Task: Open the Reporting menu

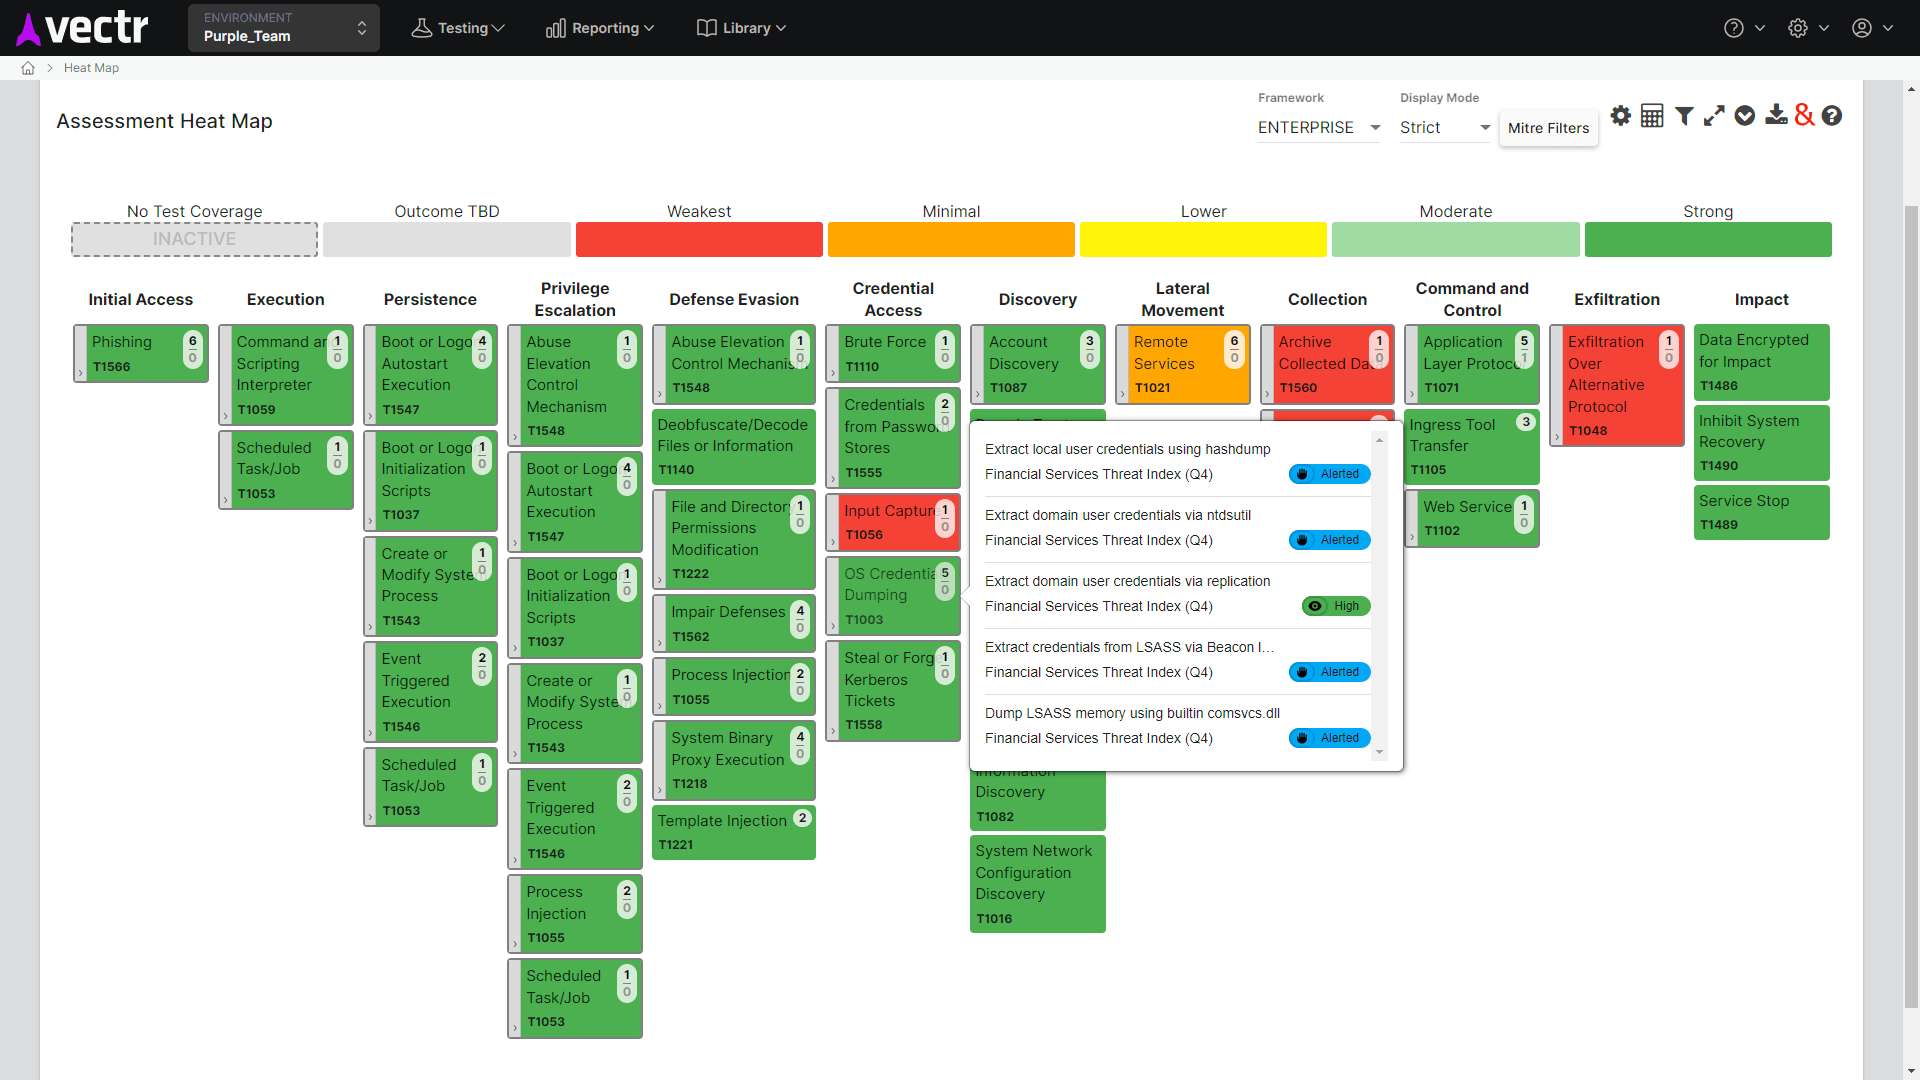Action: tap(600, 28)
